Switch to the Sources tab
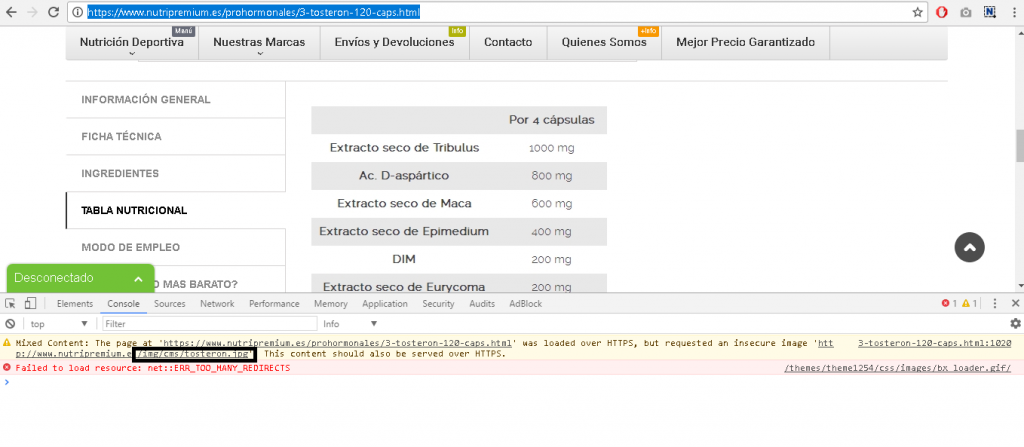Viewport: 1024px width, 447px height. (x=170, y=303)
